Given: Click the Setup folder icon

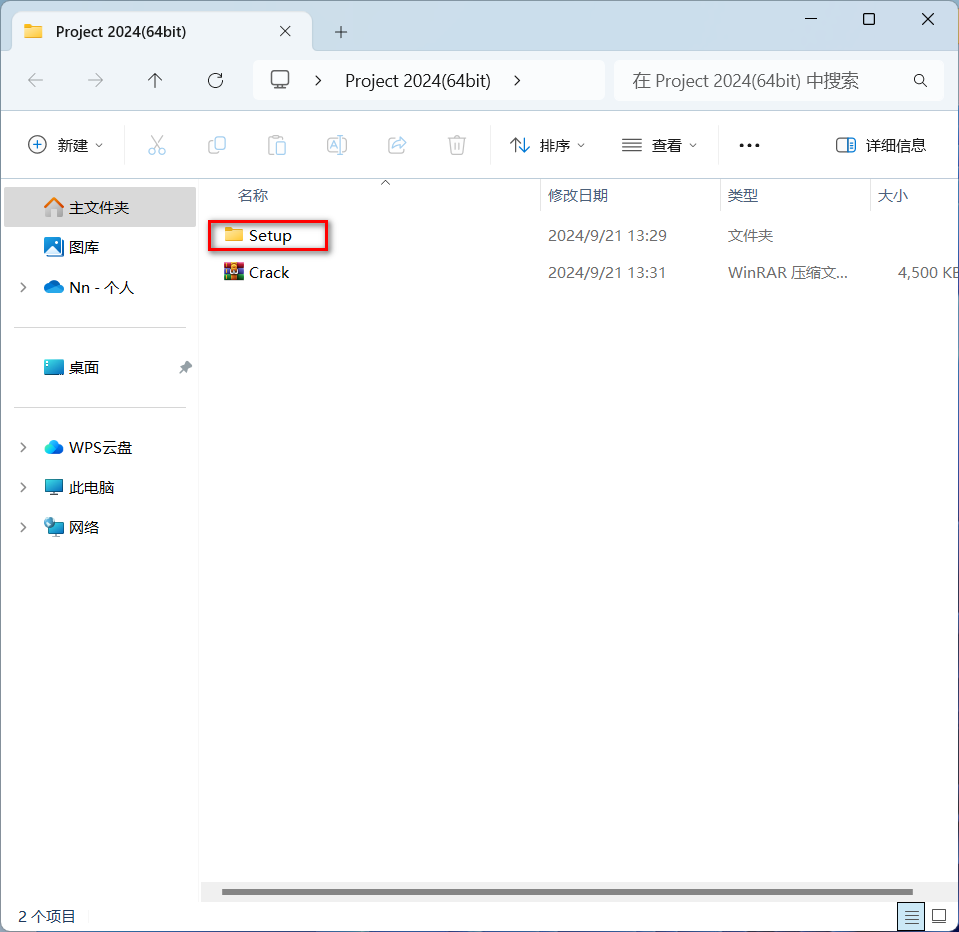Looking at the screenshot, I should [234, 234].
